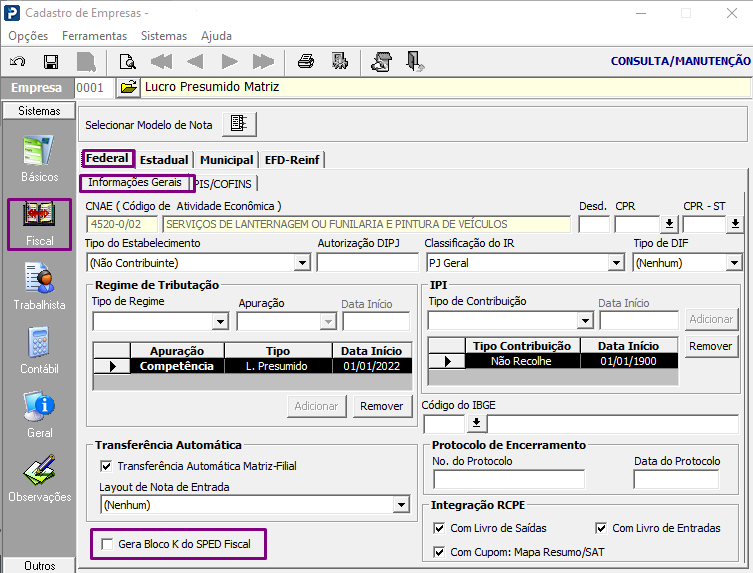
Task: Open the company folder lookup icon
Action: point(128,88)
